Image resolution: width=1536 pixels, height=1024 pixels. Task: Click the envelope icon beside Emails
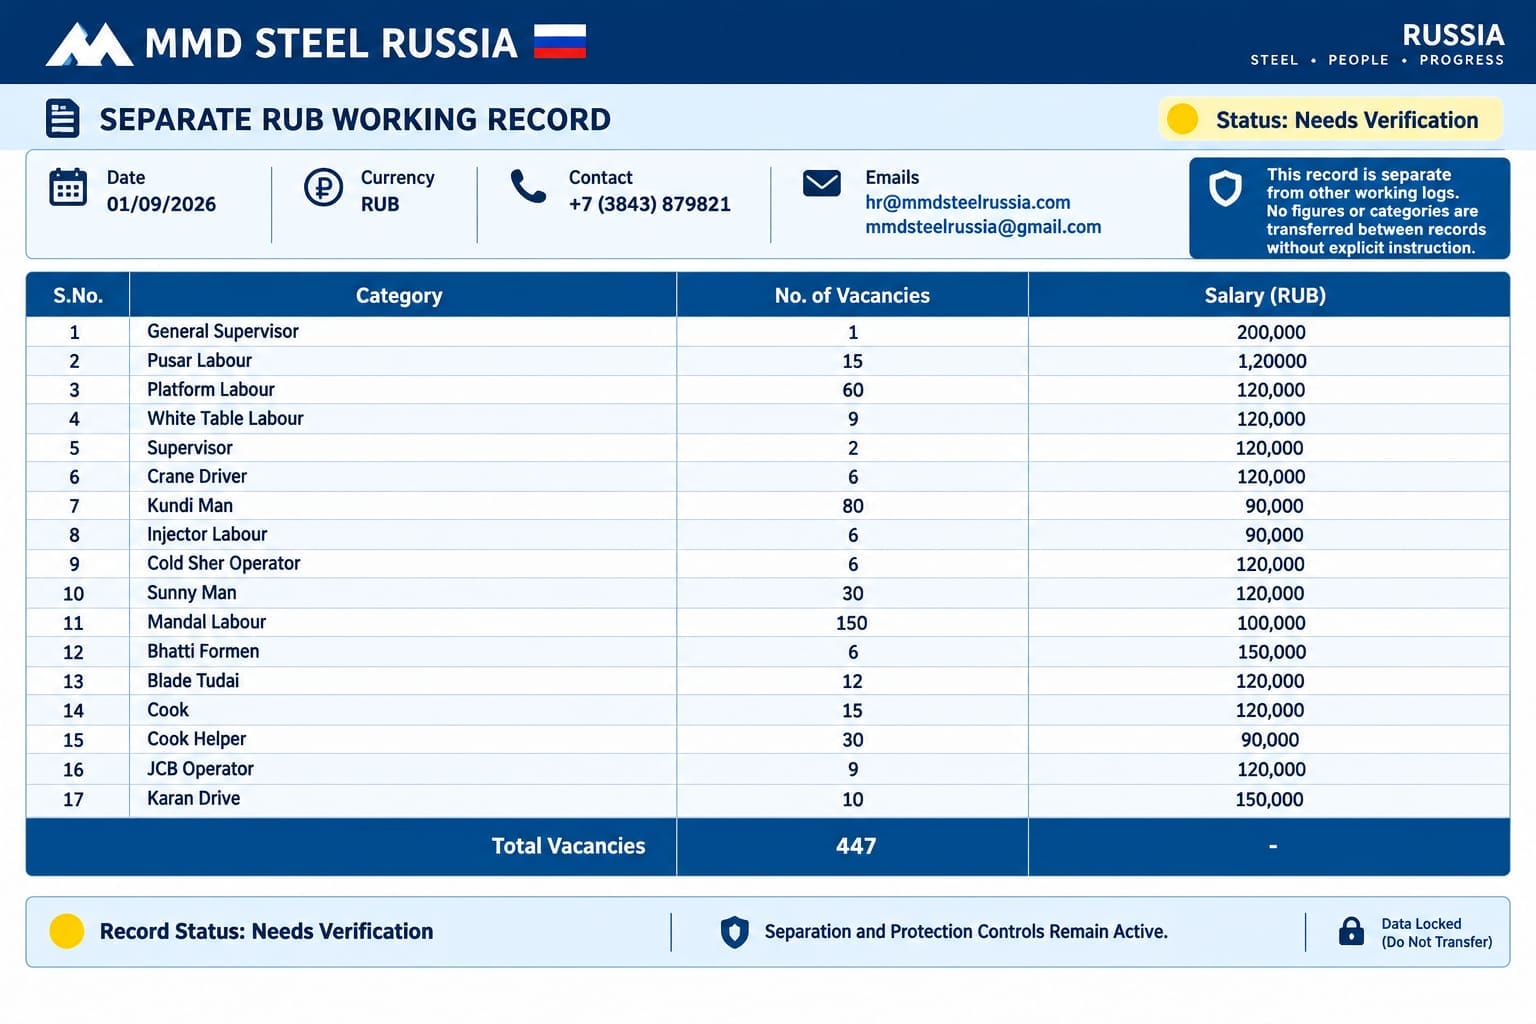[x=822, y=183]
